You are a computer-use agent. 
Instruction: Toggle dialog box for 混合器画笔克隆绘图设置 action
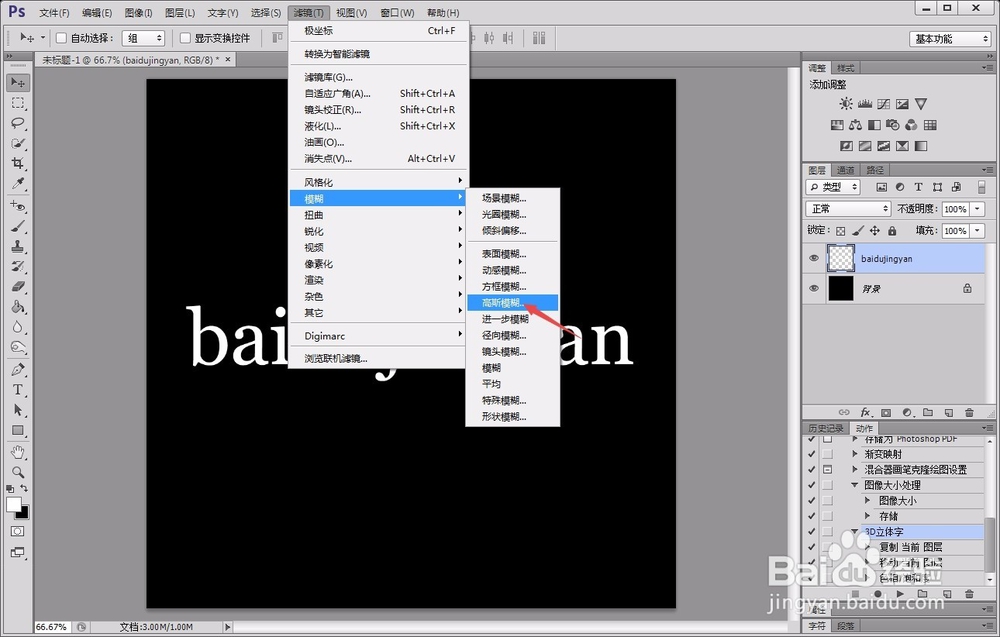pos(827,469)
